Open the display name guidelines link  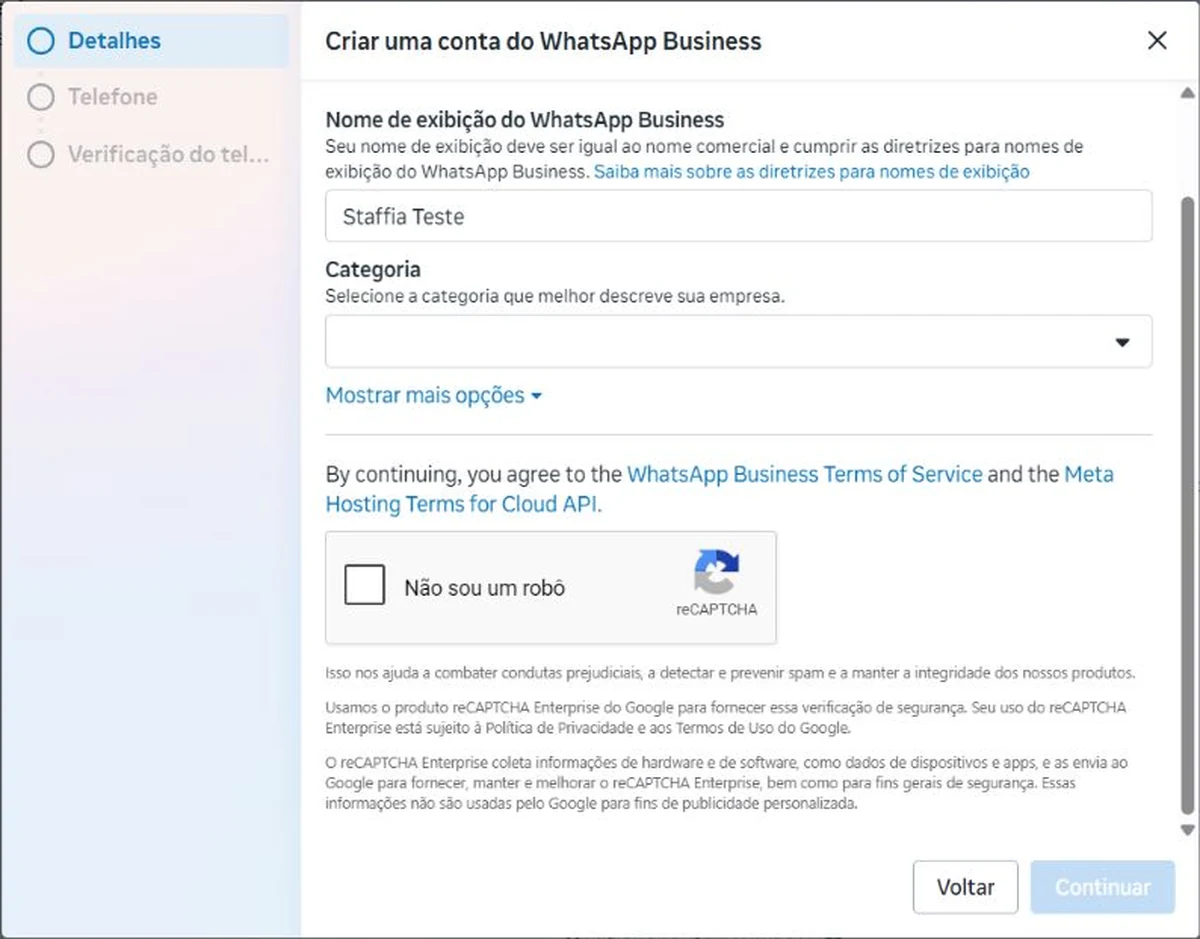pyautogui.click(x=812, y=171)
